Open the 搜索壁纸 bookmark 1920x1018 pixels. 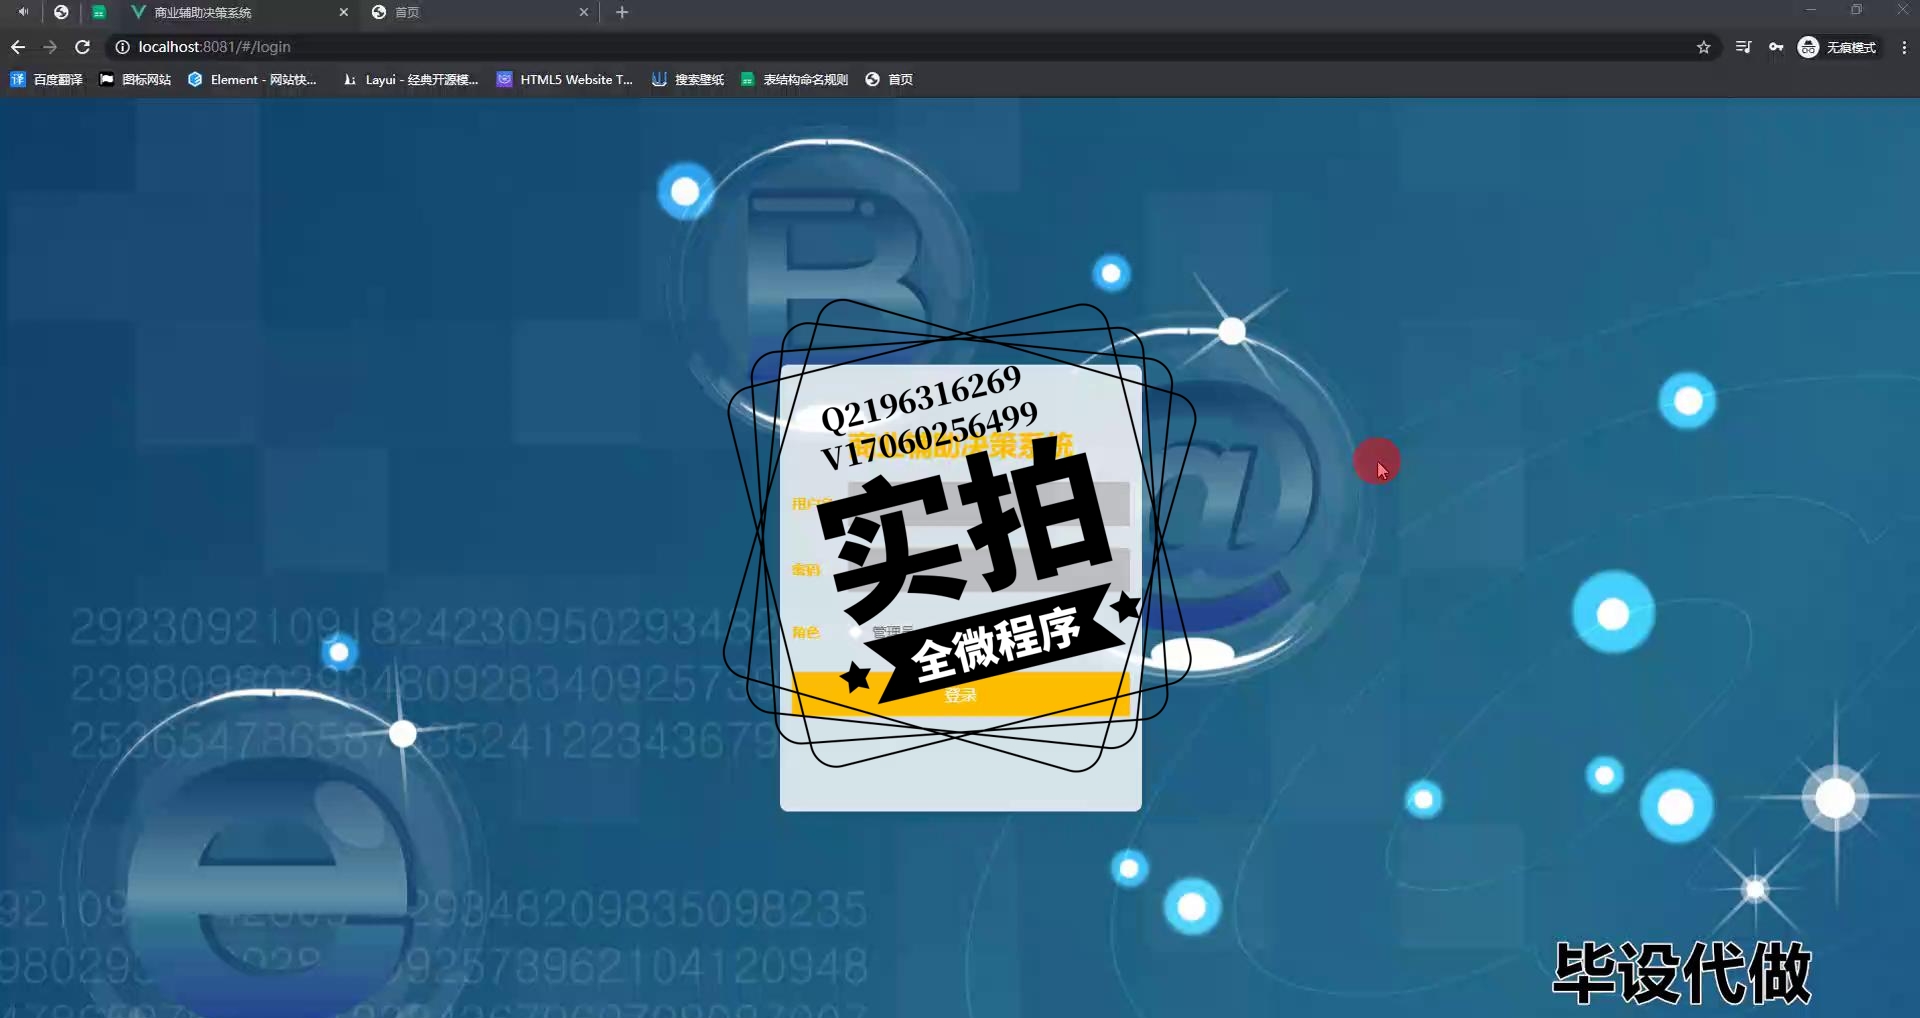pyautogui.click(x=688, y=79)
